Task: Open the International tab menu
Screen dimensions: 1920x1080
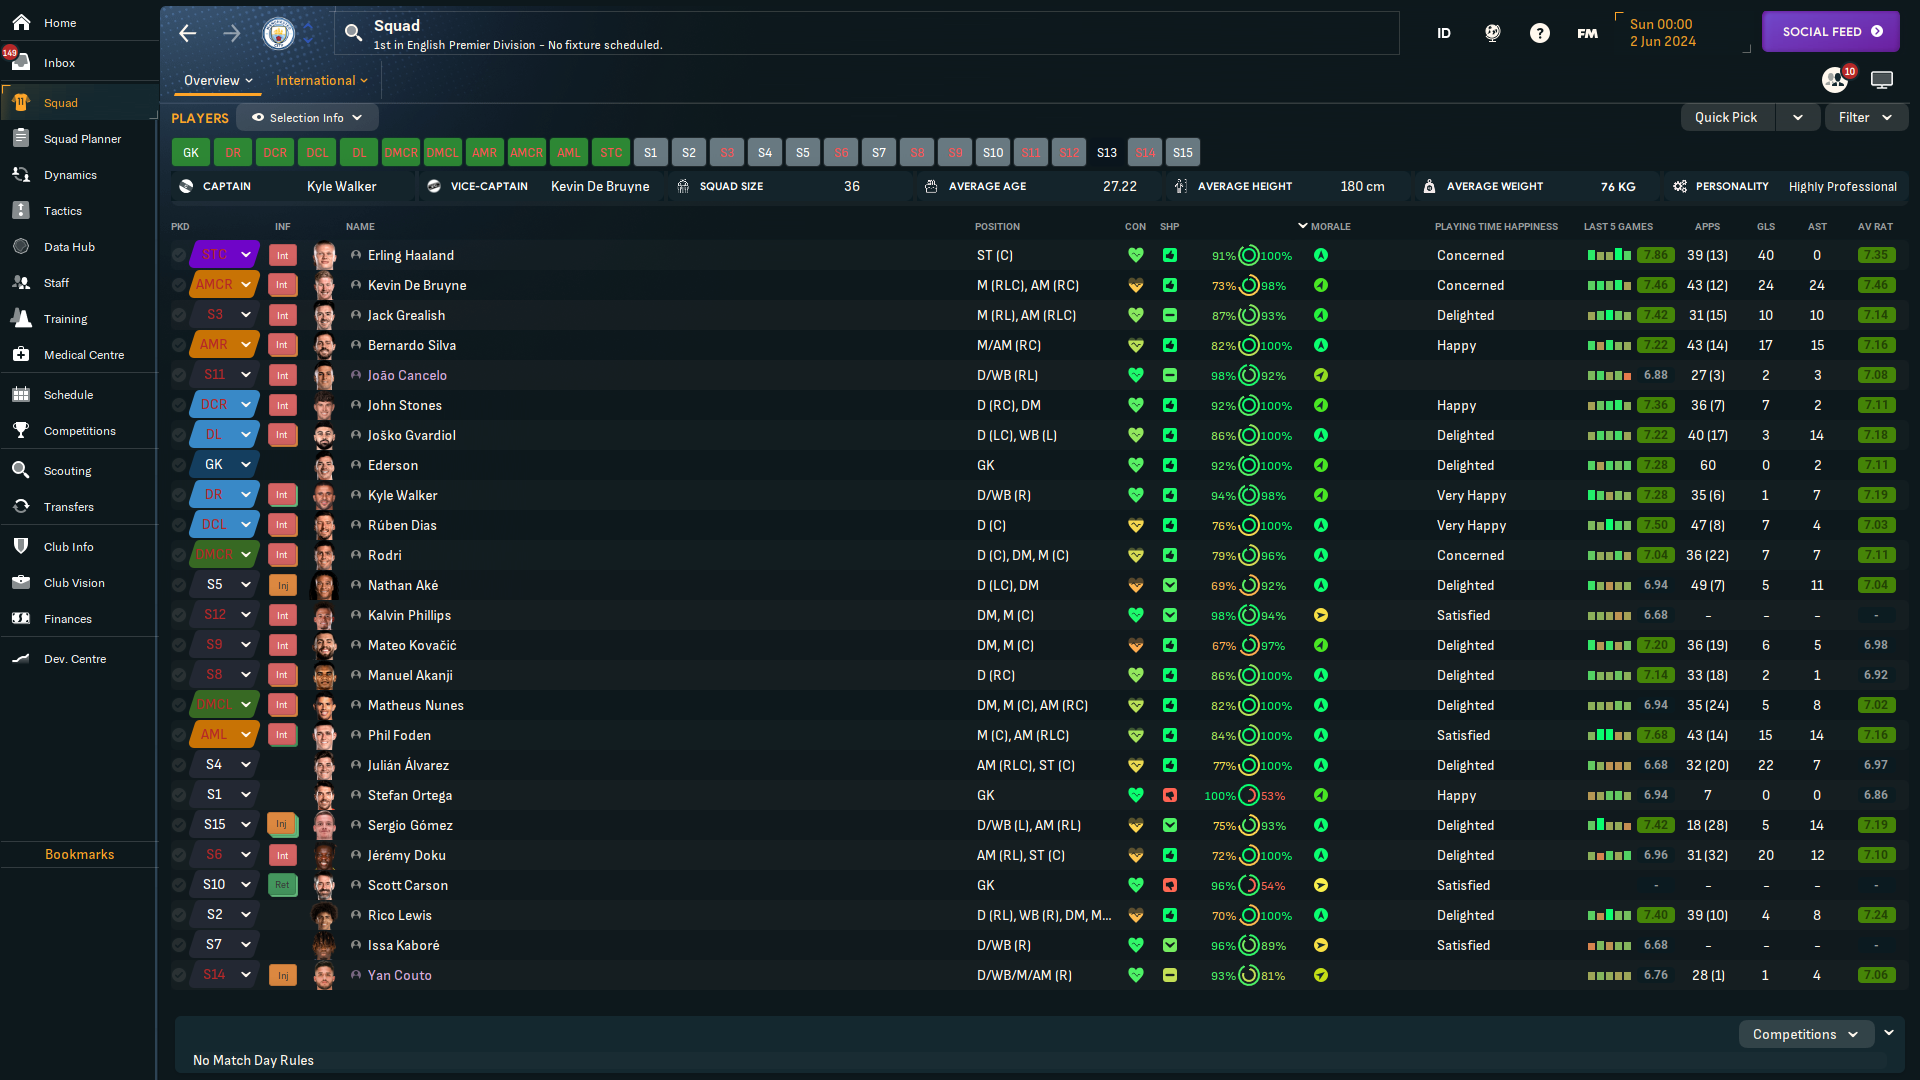Action: tap(322, 80)
